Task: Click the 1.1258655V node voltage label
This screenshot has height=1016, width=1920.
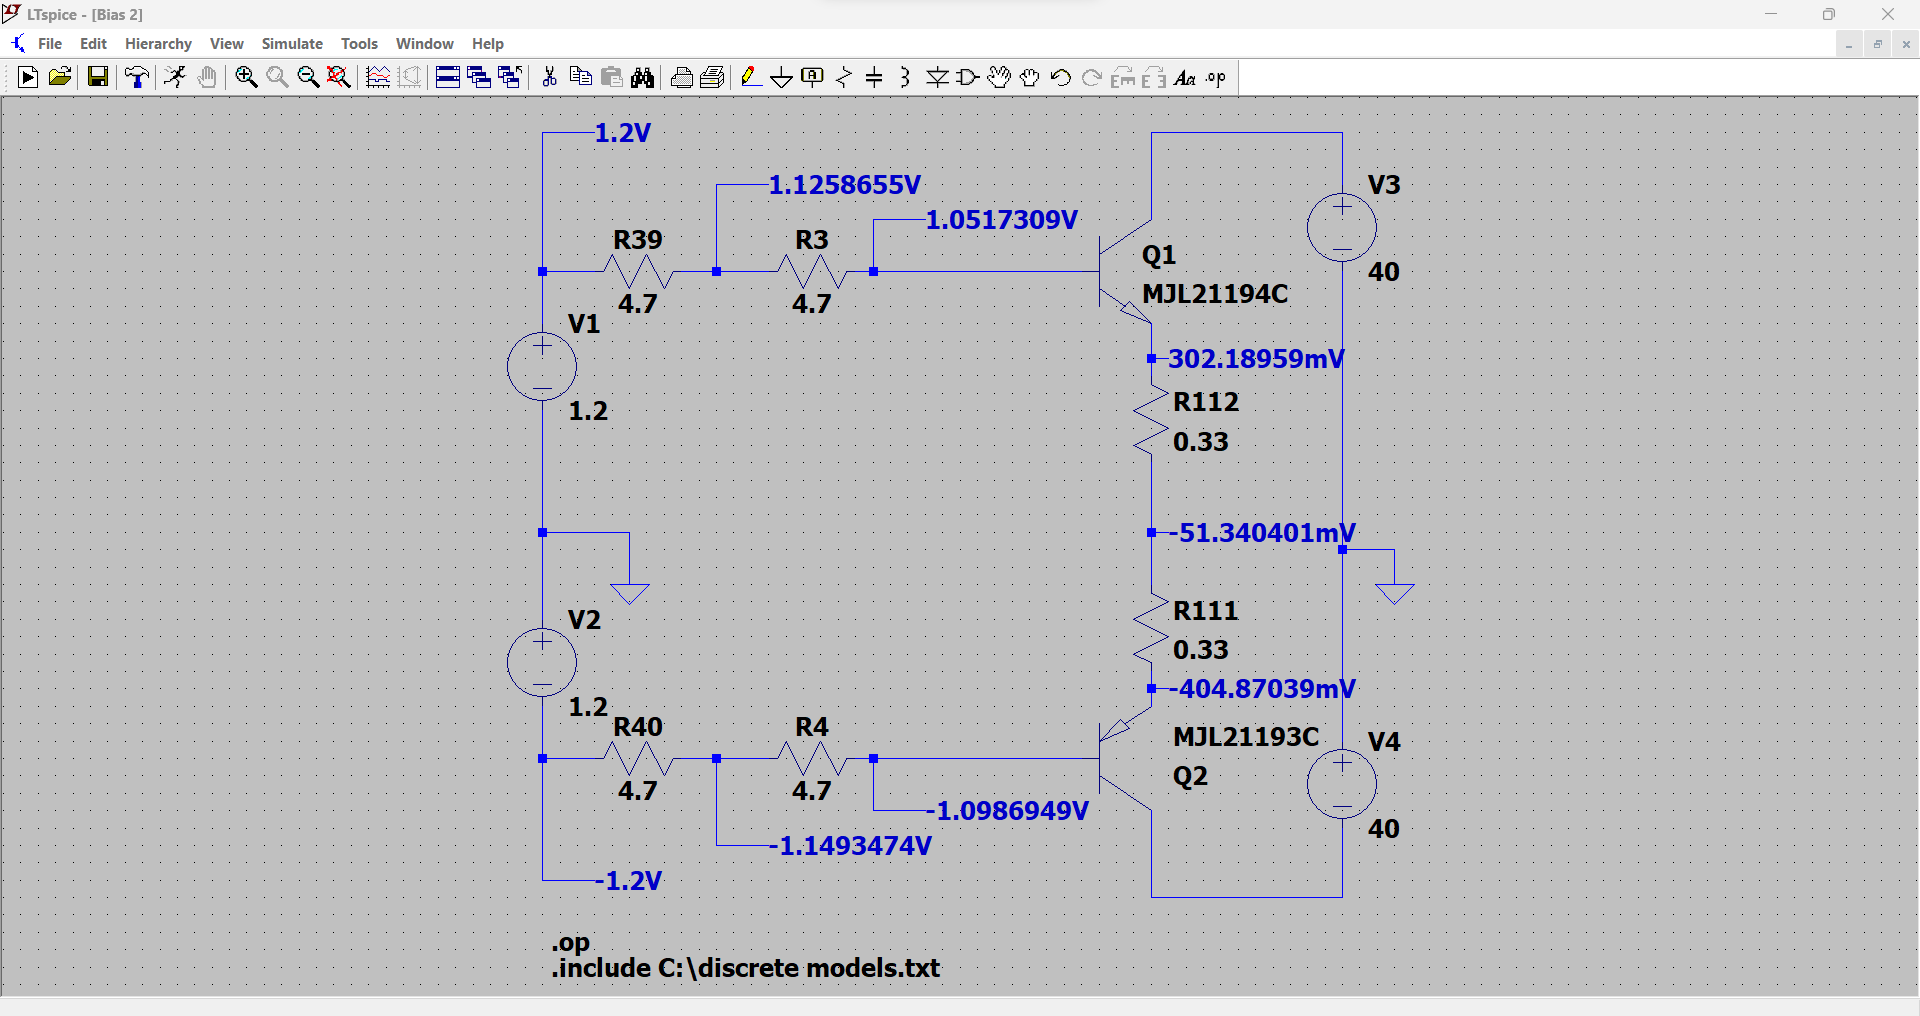Action: [845, 185]
